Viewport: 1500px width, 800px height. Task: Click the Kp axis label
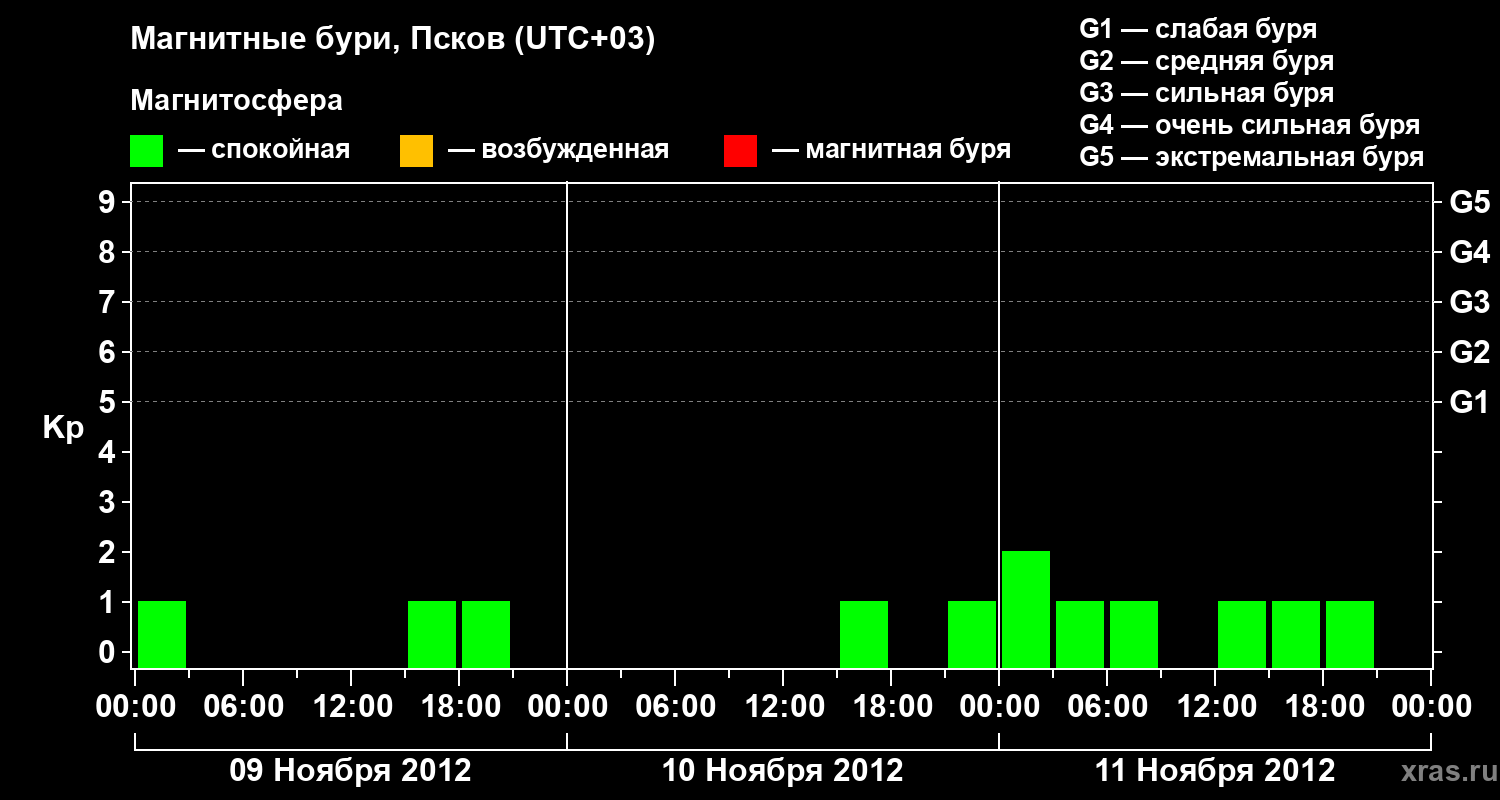click(62, 428)
